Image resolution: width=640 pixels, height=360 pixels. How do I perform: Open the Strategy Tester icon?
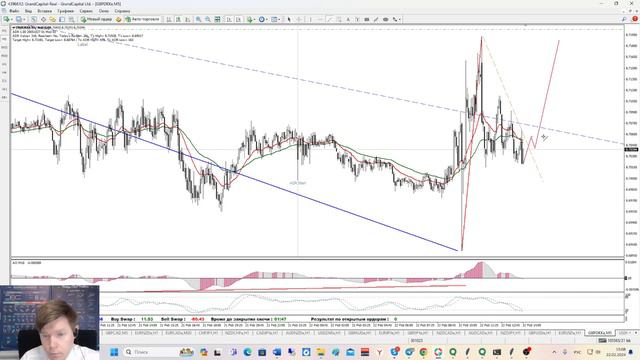pyautogui.click(x=71, y=19)
